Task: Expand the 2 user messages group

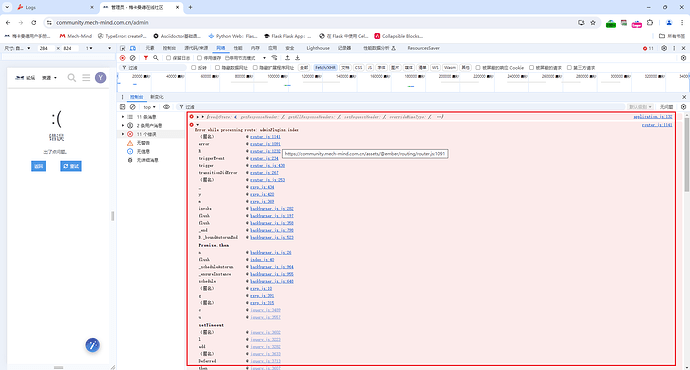Action: point(123,125)
